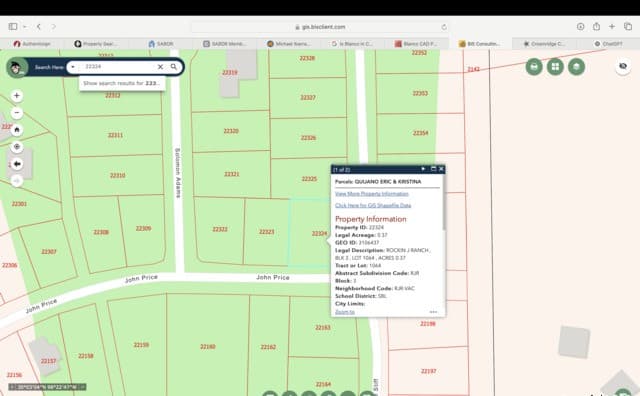Show next feature arrow in popup header

pyautogui.click(x=423, y=169)
